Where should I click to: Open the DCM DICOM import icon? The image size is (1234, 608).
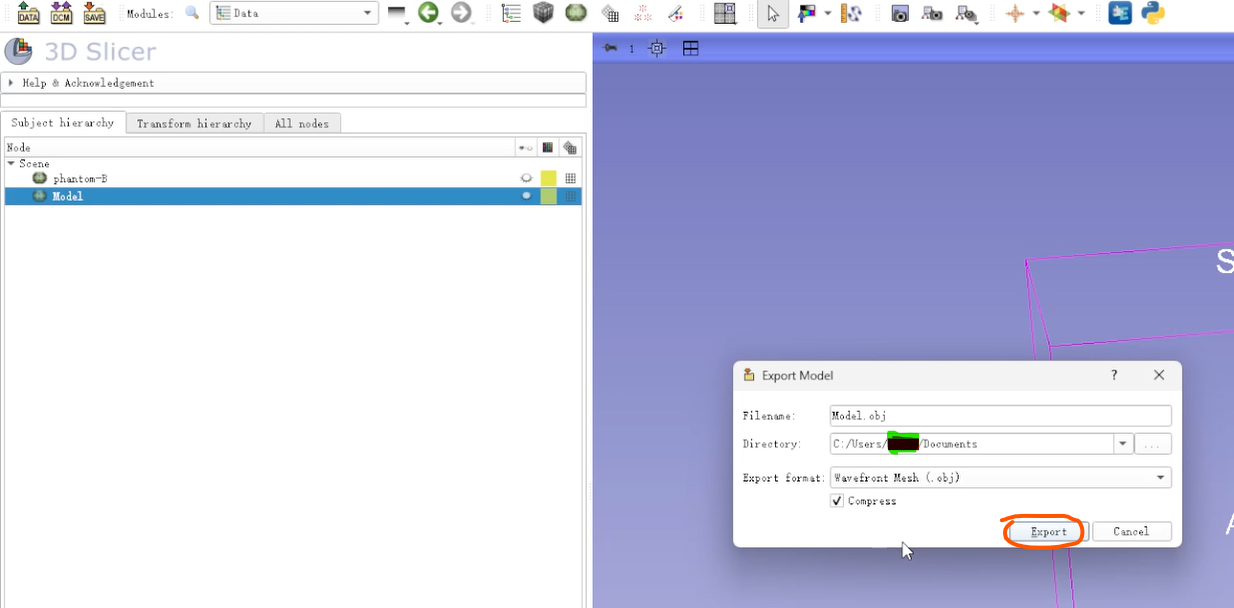point(61,13)
